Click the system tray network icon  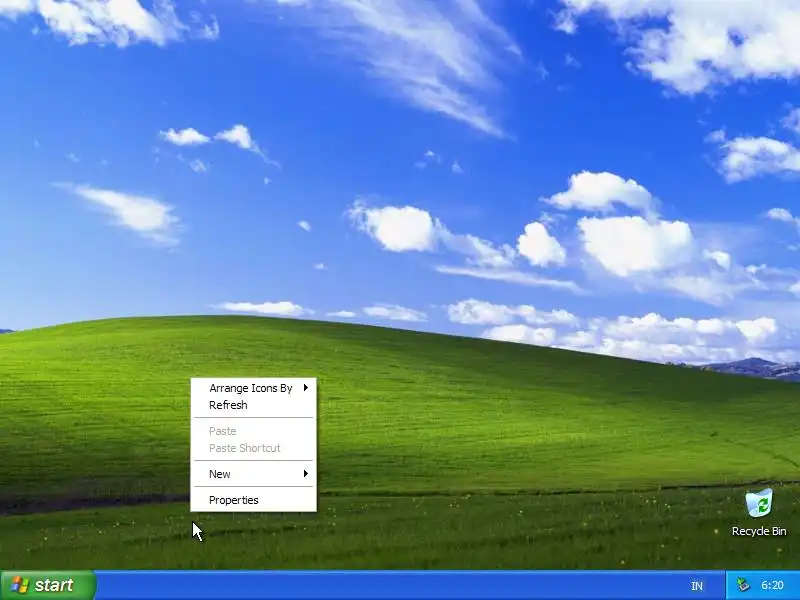click(743, 585)
